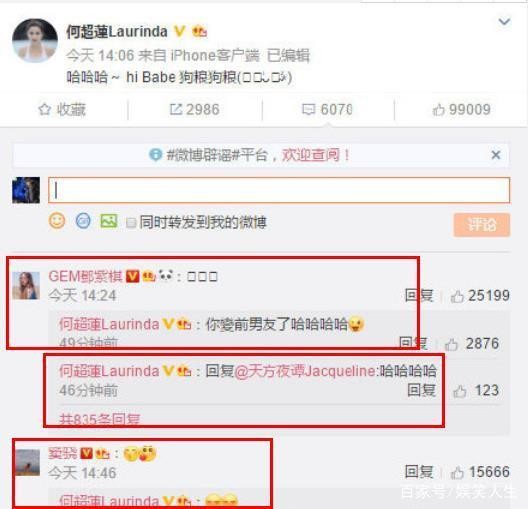Click the repost icon showing 2986
Viewport: 528px width, 509px height.
[176, 109]
